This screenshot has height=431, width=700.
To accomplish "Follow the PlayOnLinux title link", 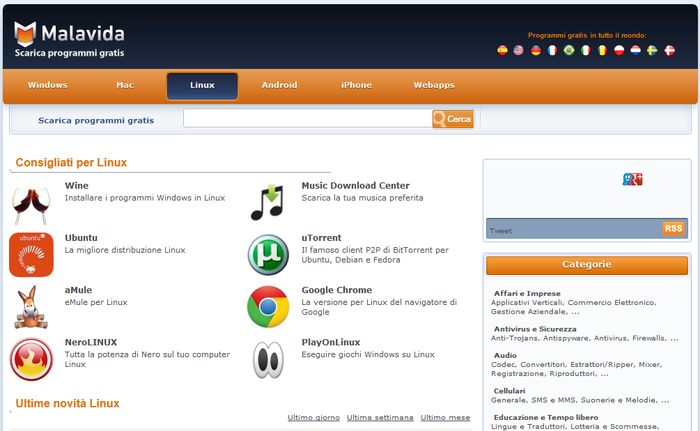I will pyautogui.click(x=331, y=342).
